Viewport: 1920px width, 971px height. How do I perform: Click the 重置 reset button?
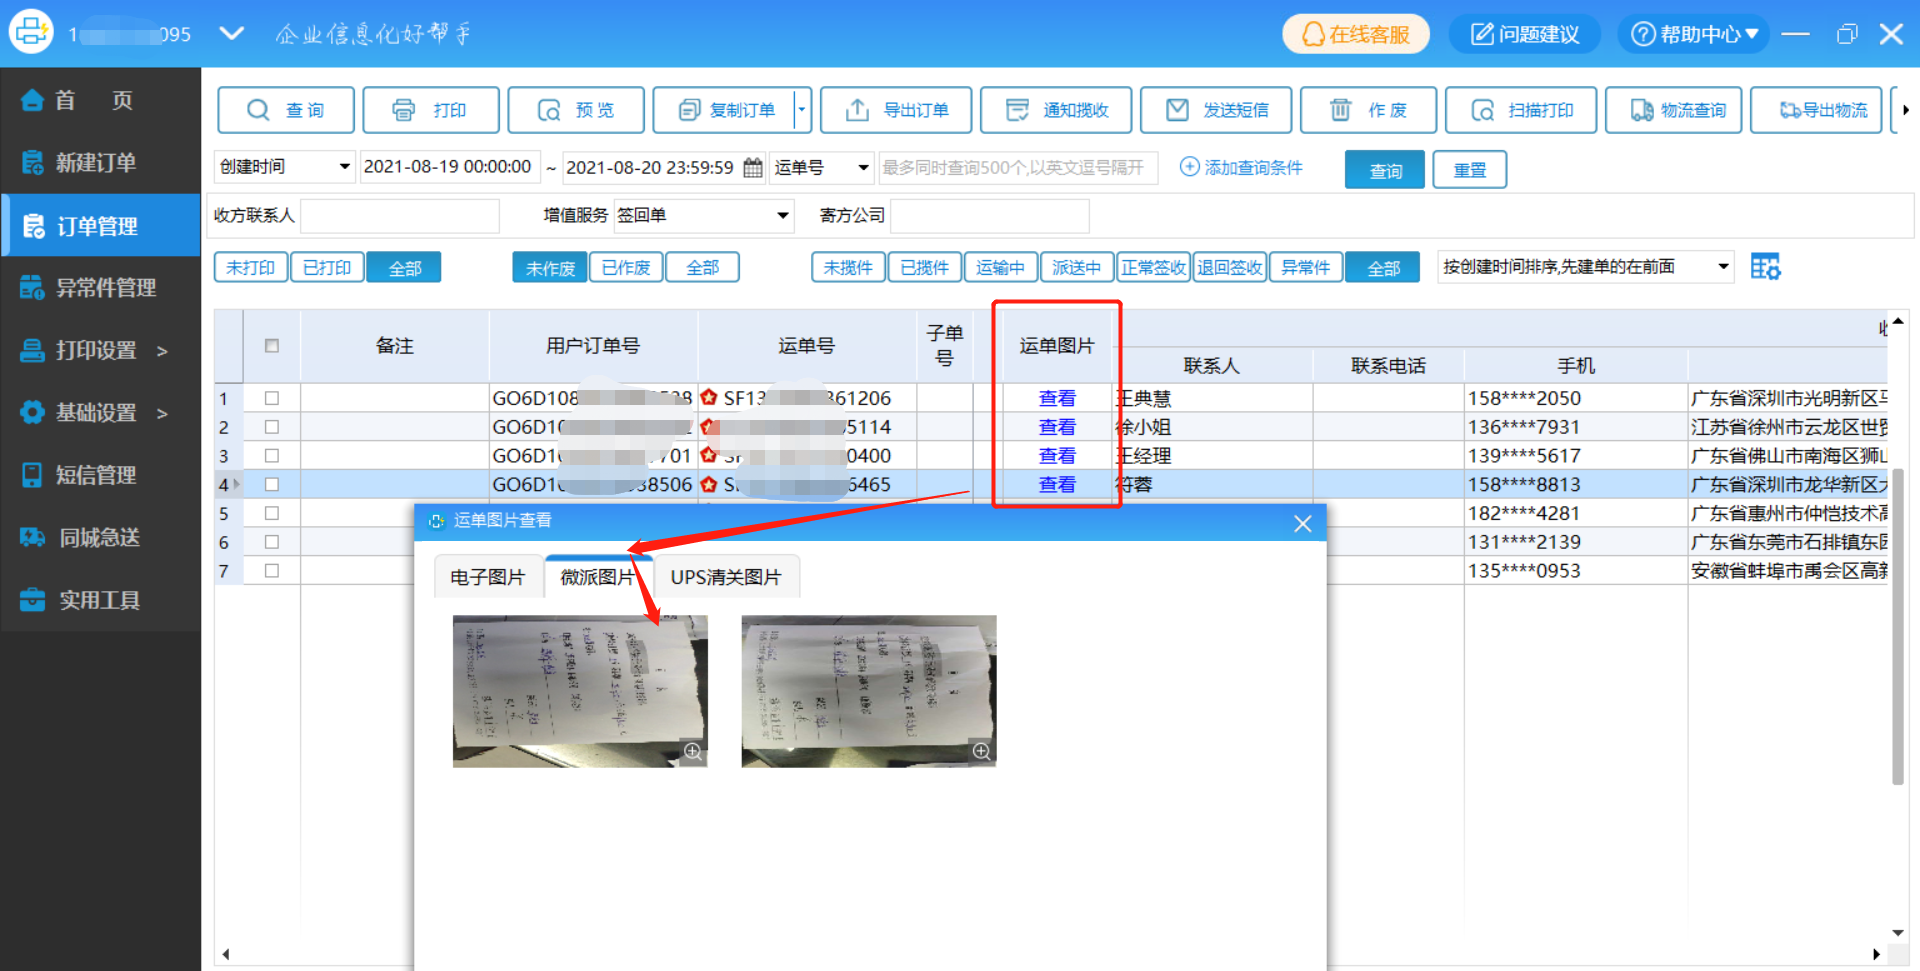1469,170
